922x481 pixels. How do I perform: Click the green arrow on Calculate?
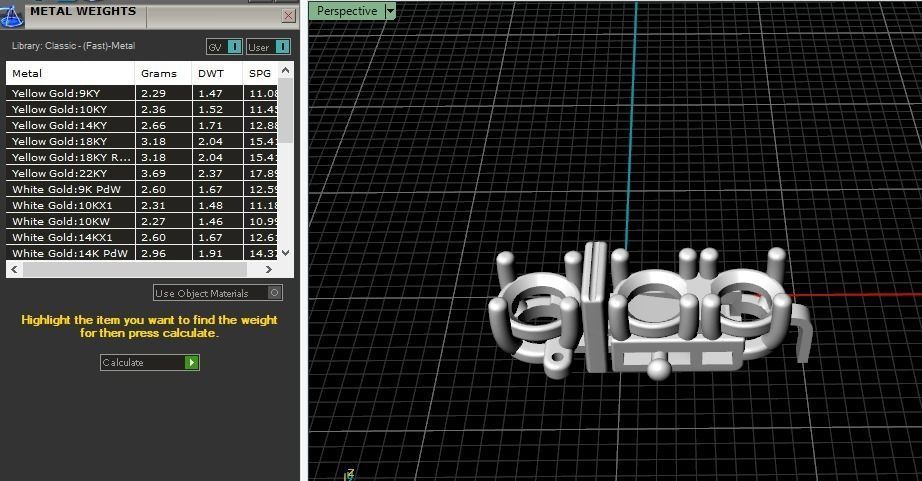pos(192,362)
